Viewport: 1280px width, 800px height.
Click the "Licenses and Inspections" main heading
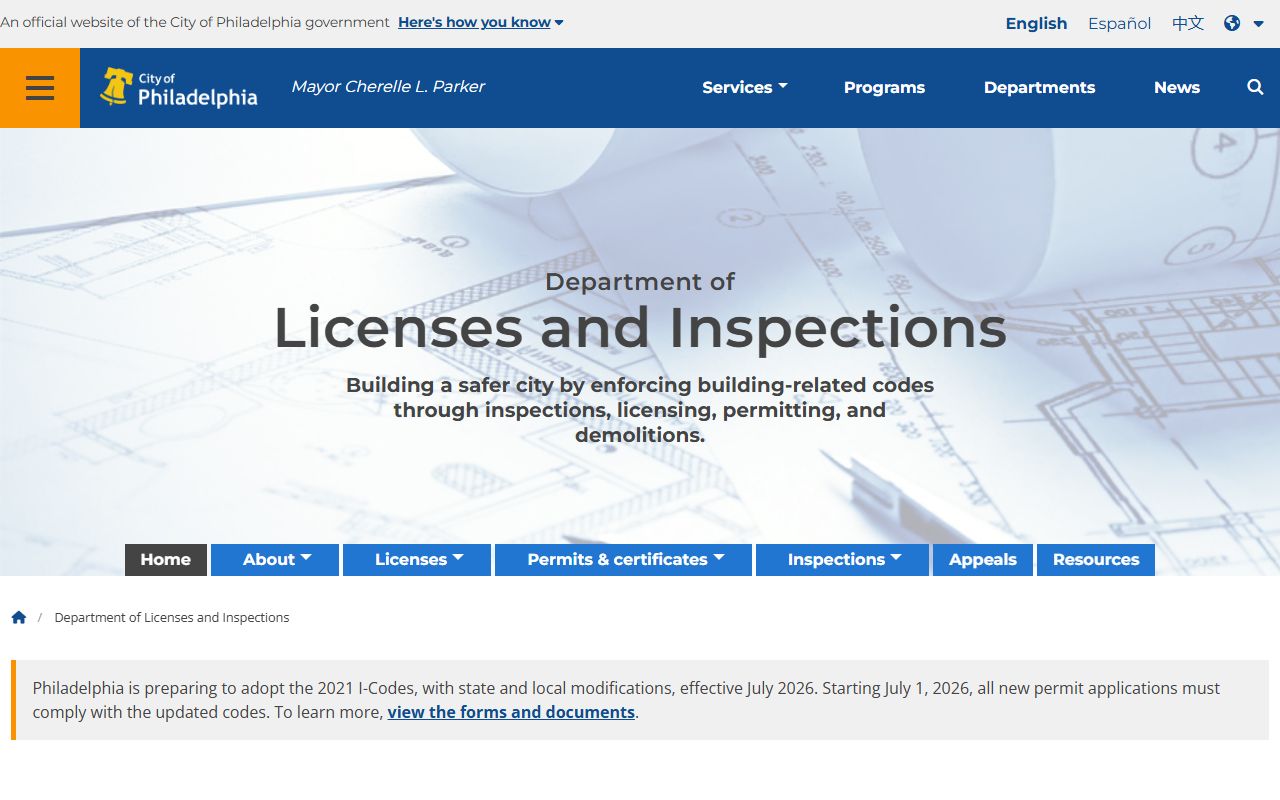640,328
